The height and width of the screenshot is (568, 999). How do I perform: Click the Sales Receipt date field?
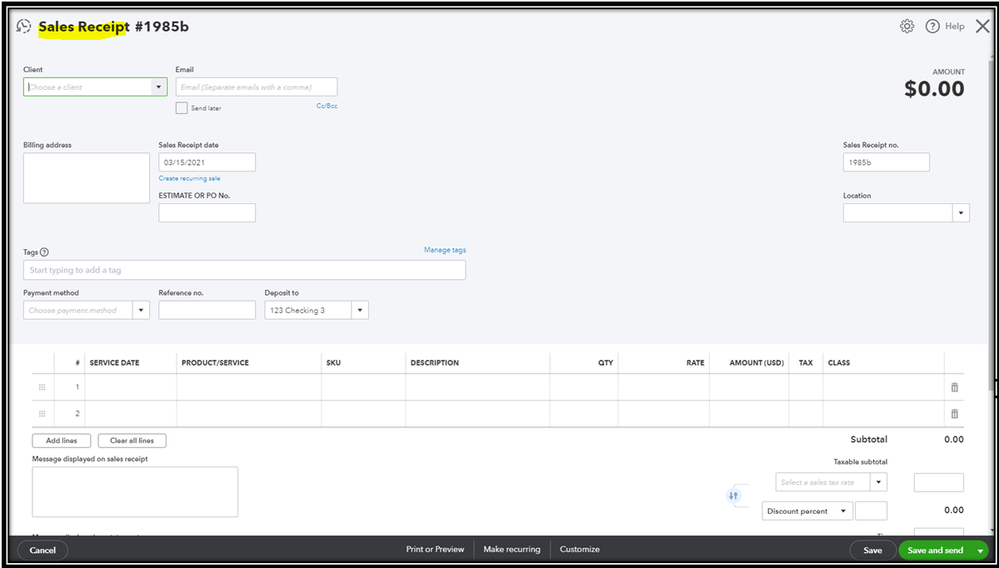click(207, 162)
